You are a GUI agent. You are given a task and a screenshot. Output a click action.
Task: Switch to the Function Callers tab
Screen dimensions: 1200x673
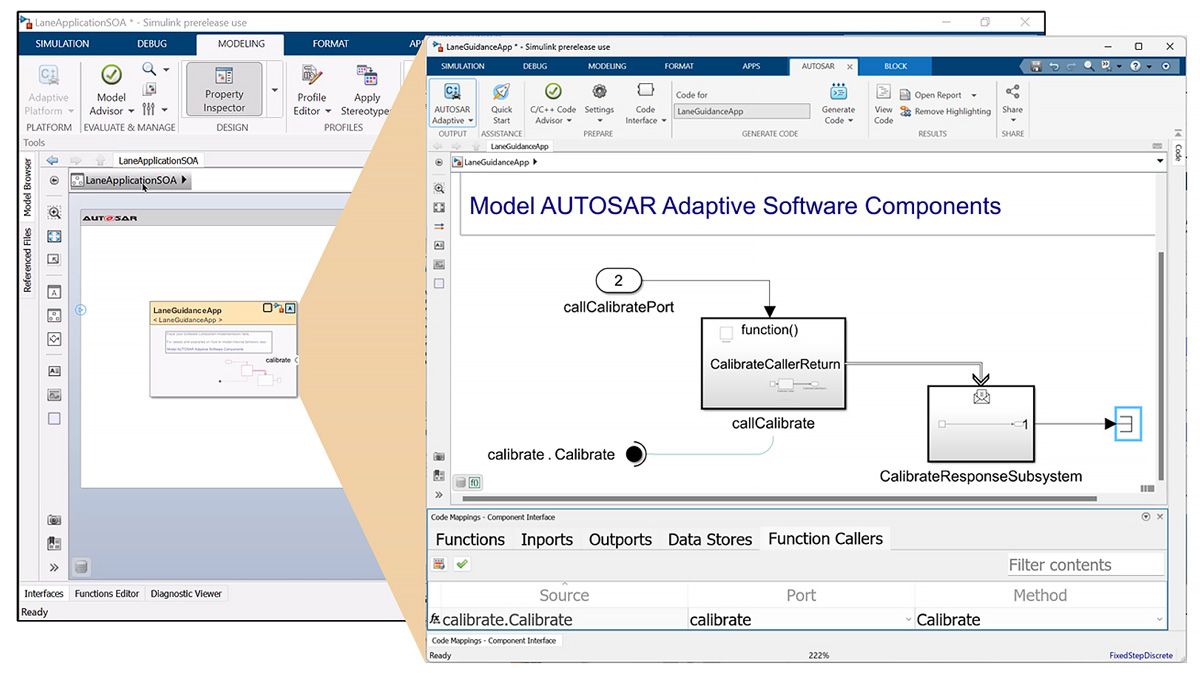point(824,538)
